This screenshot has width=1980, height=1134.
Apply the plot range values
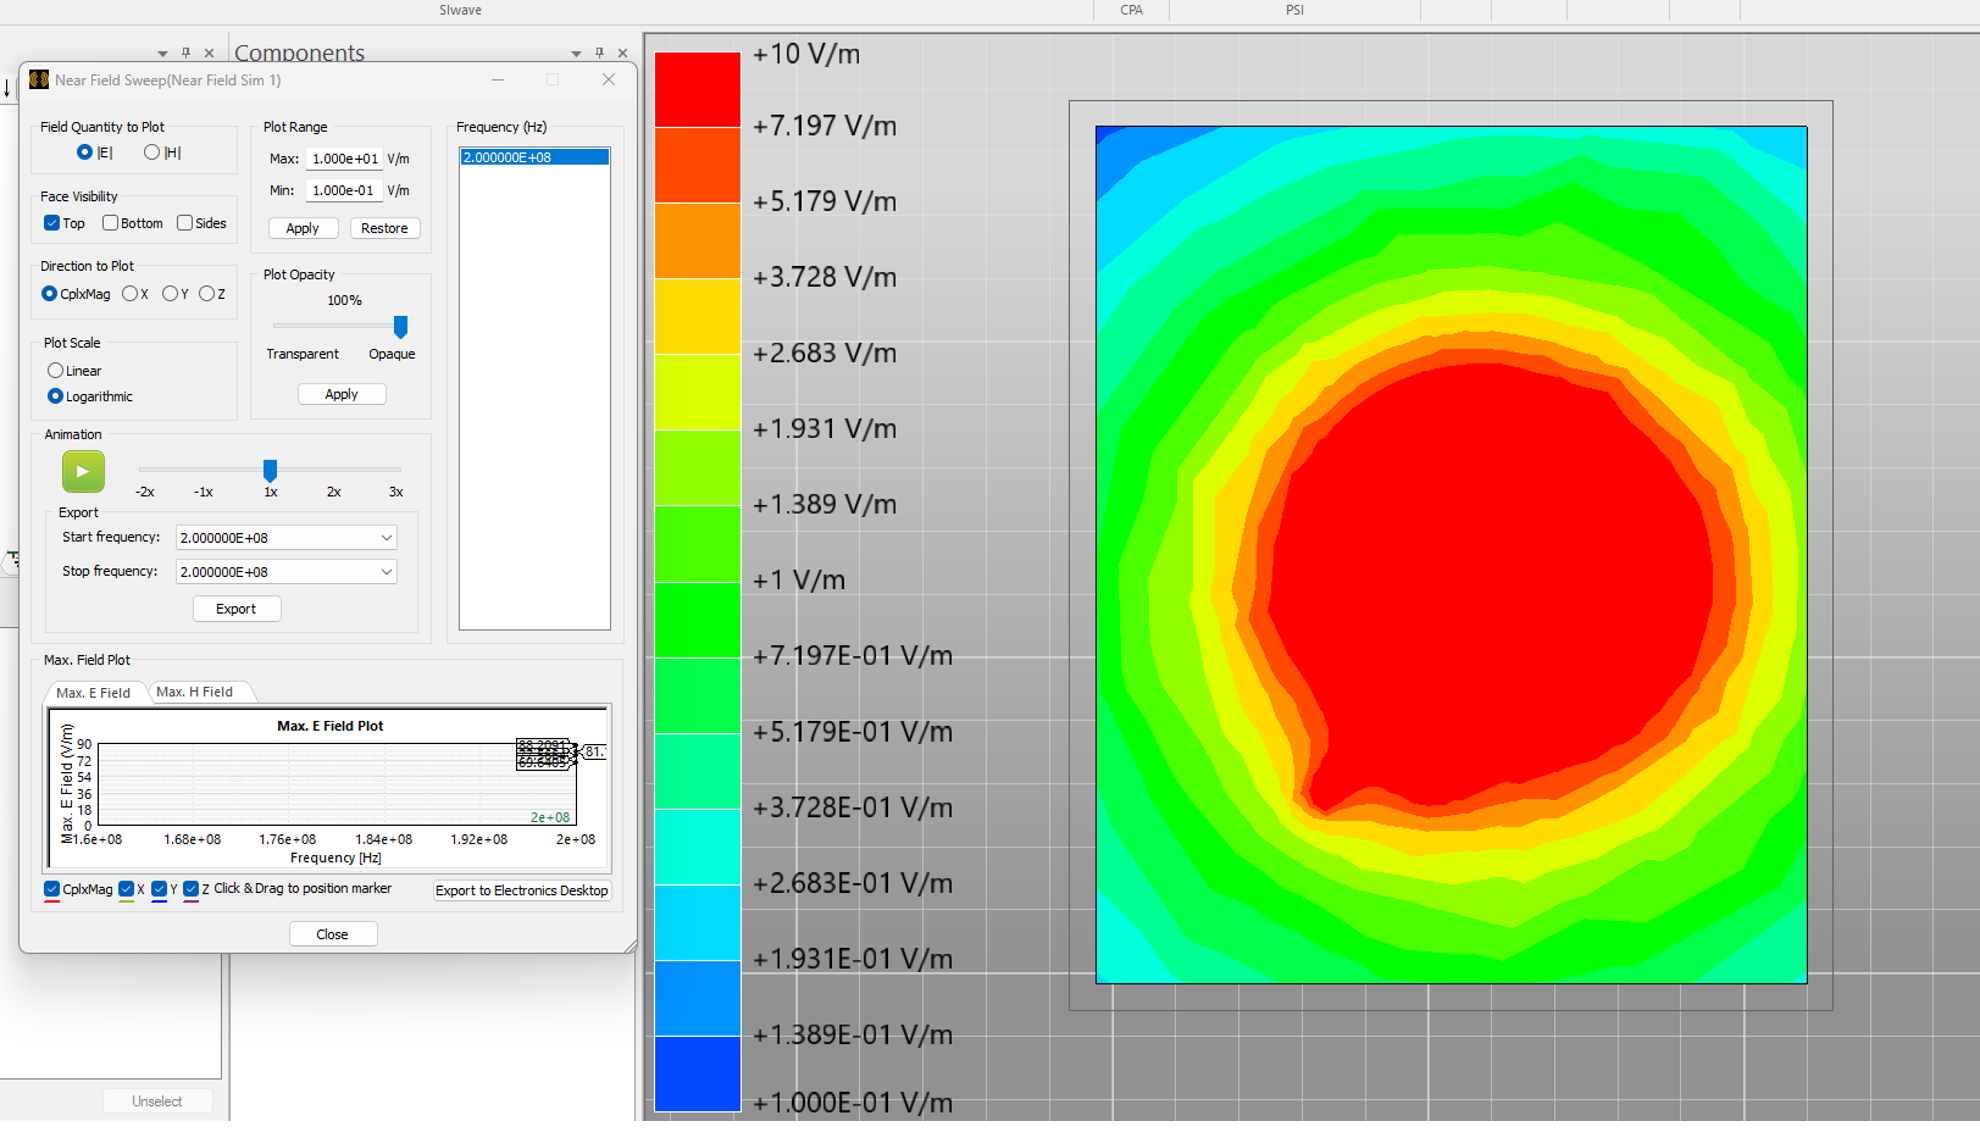303,229
